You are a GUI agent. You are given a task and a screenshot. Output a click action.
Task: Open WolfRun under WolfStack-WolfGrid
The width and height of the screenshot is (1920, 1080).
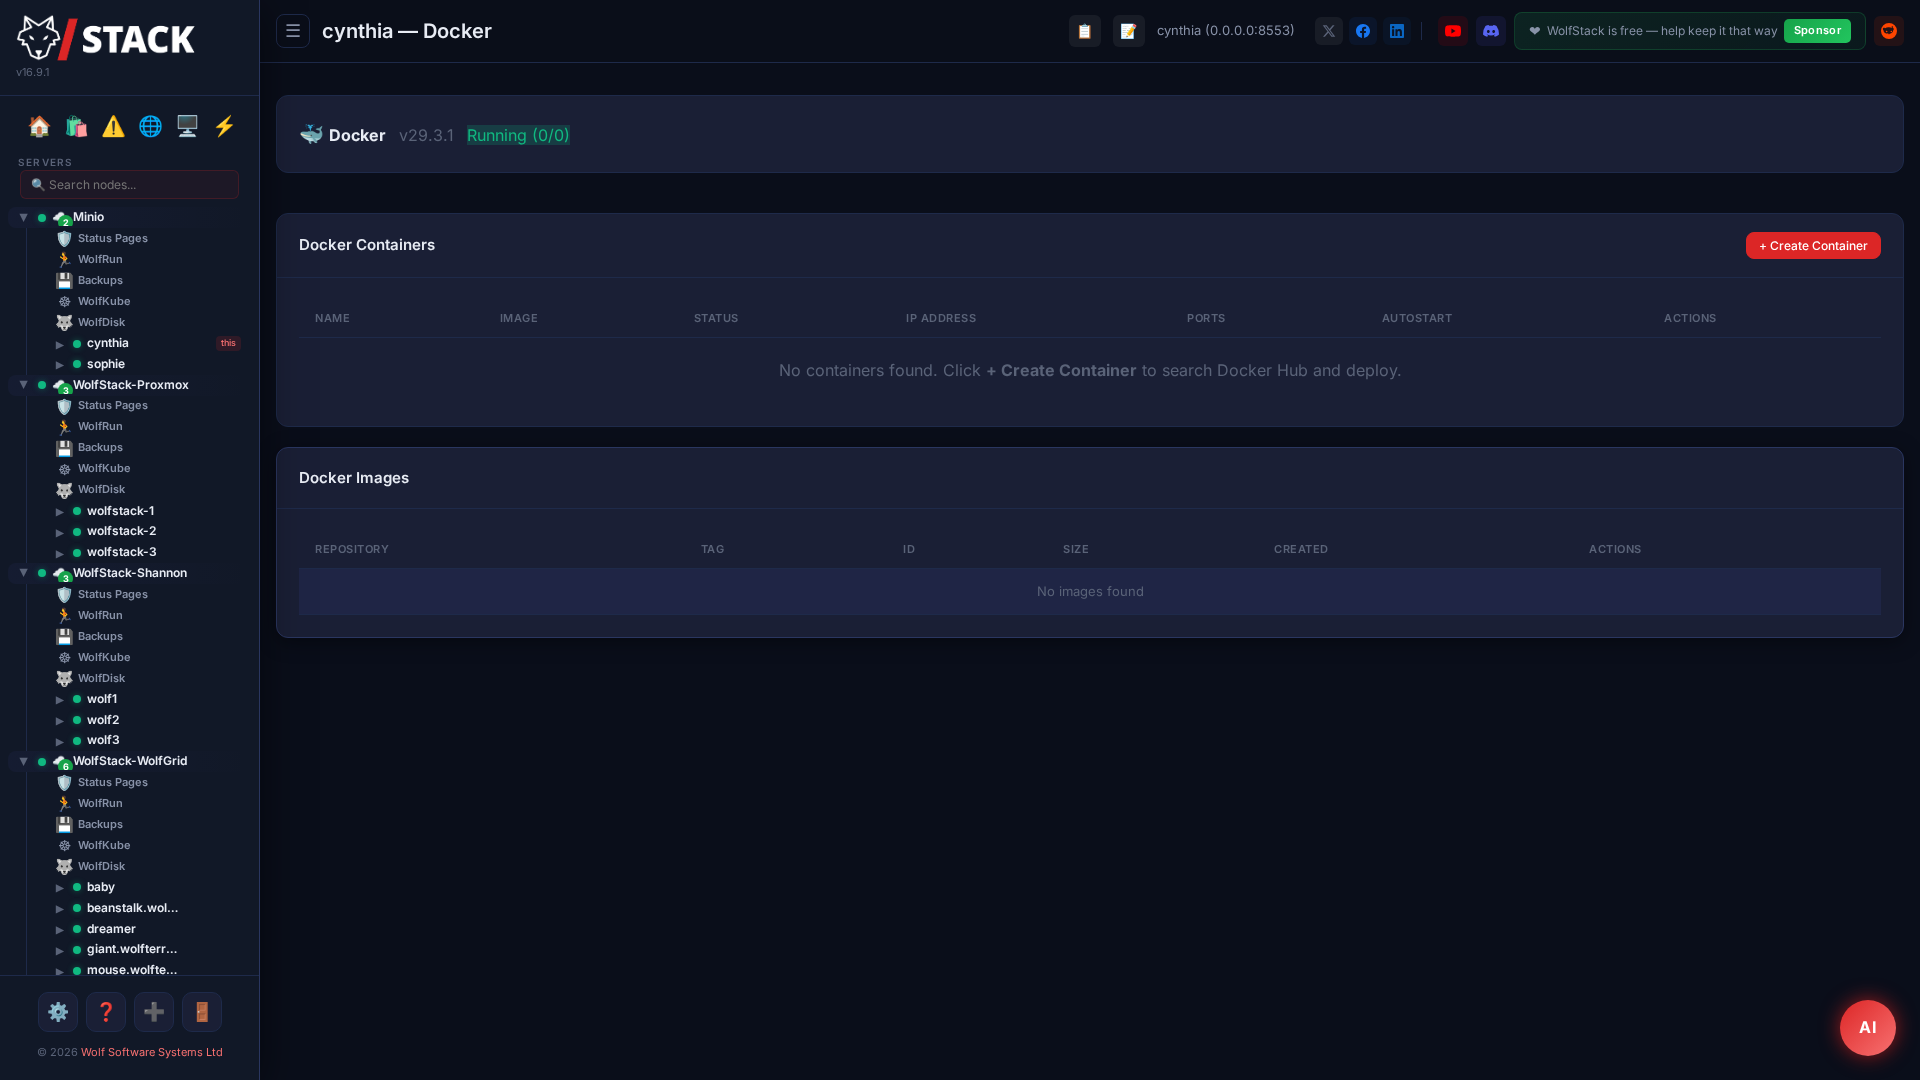click(100, 803)
